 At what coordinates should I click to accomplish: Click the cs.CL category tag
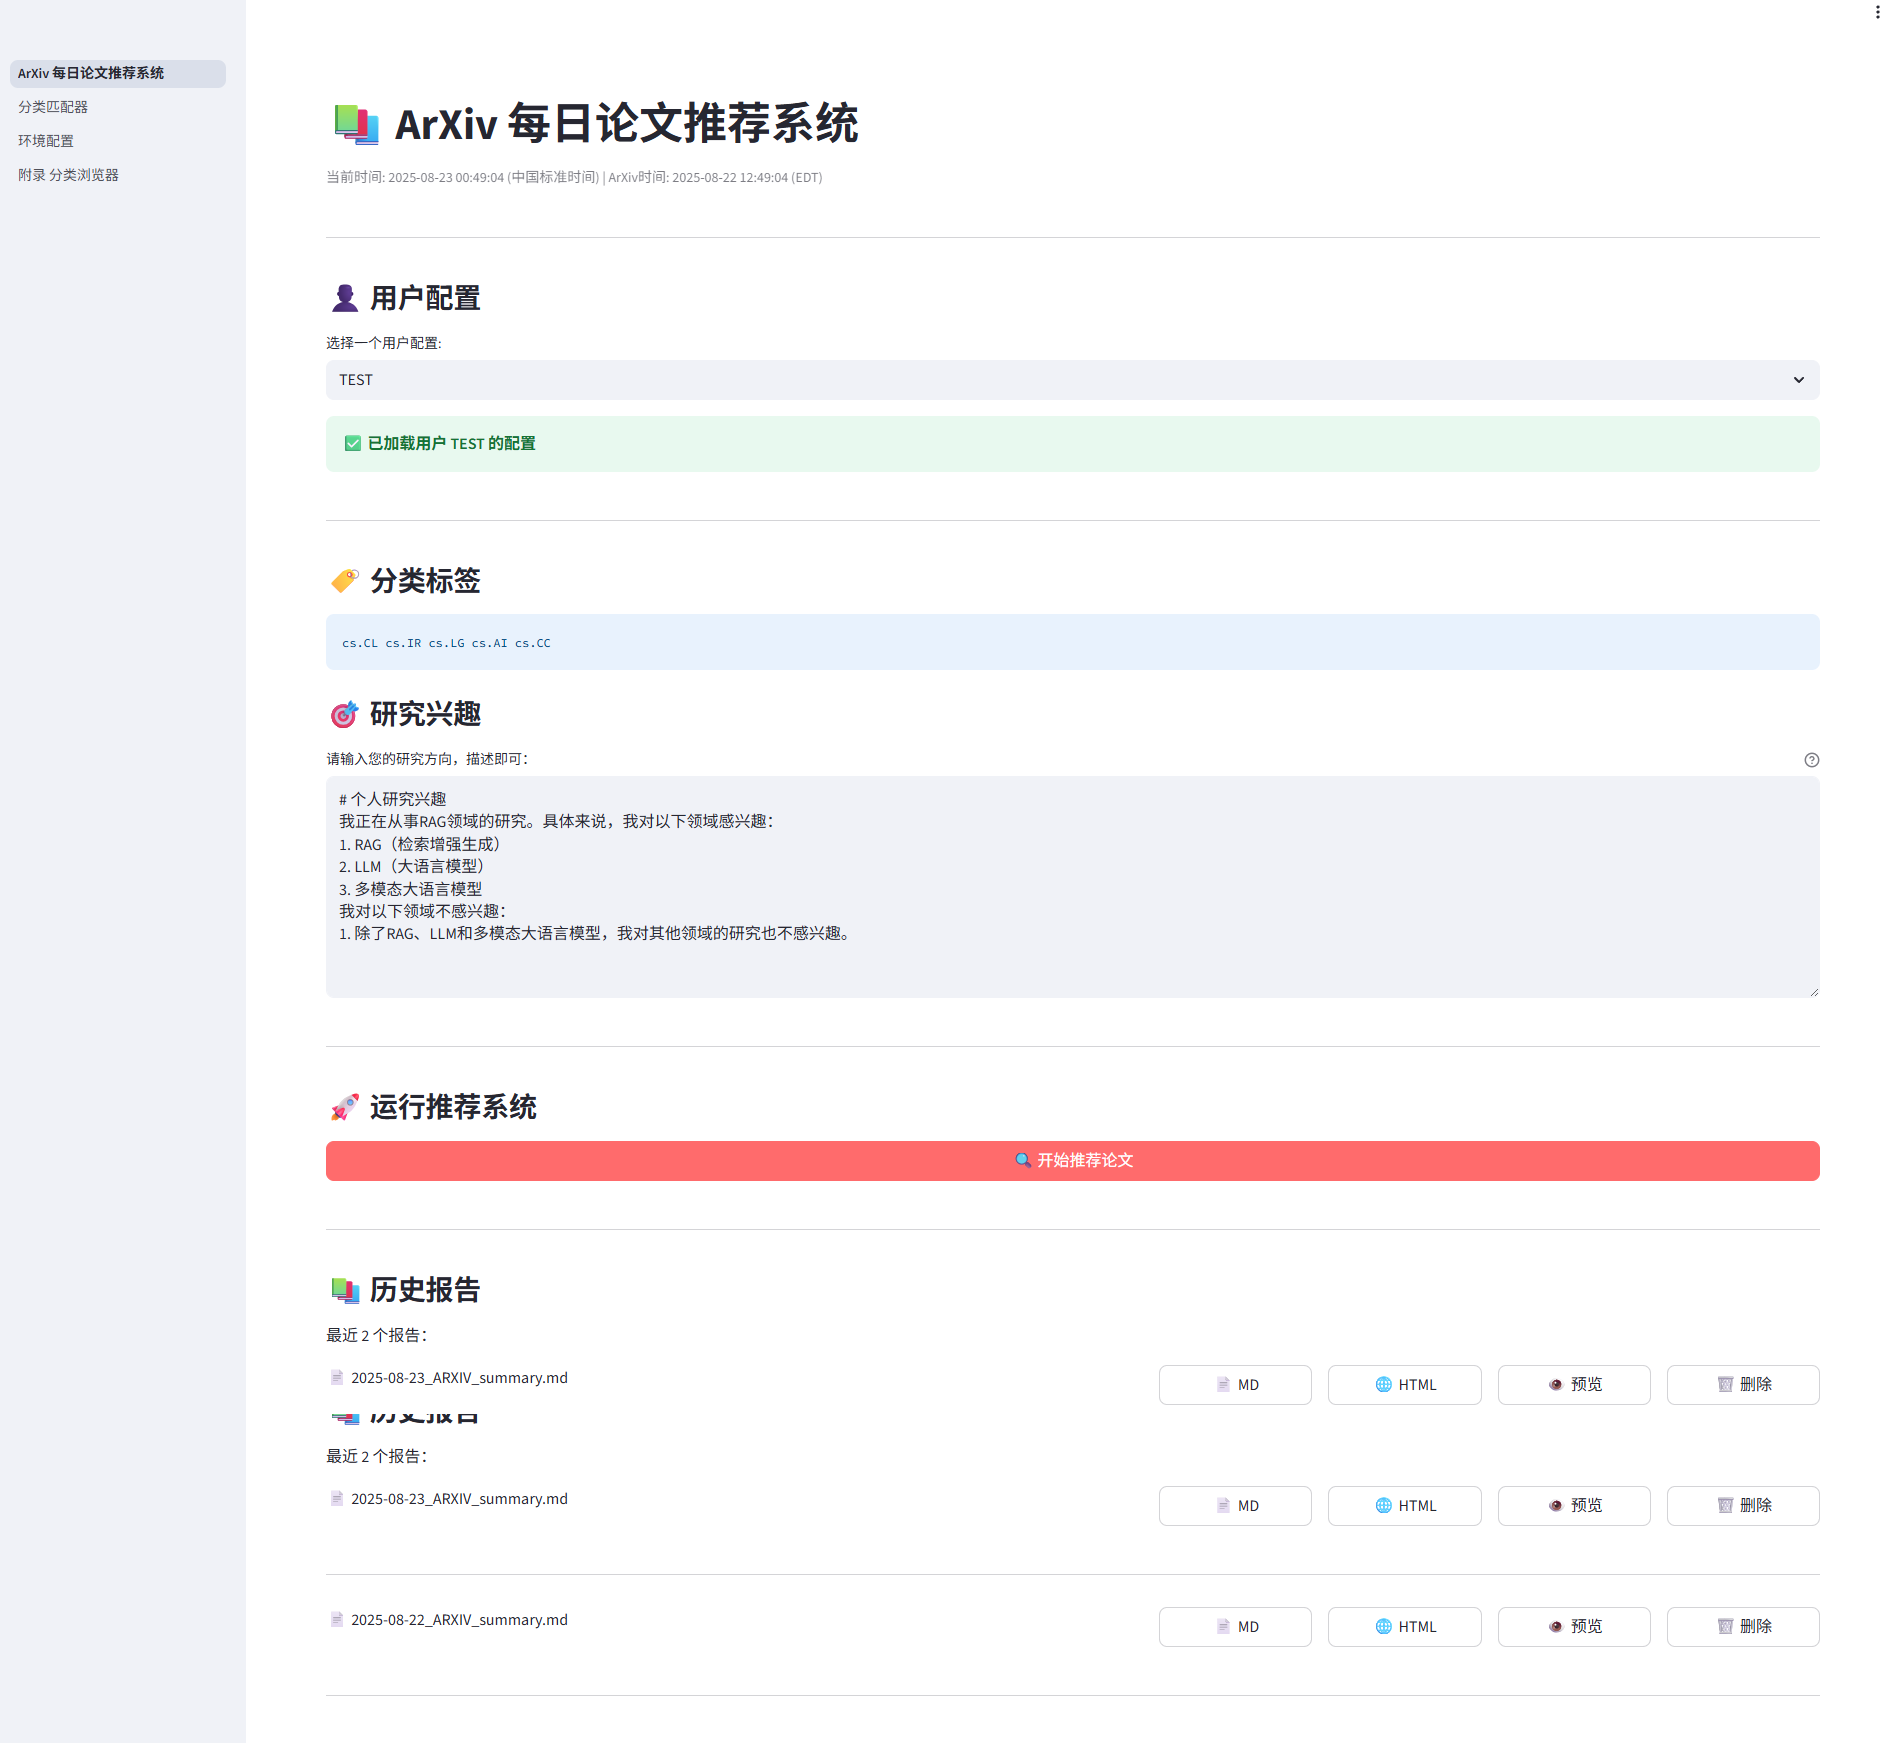point(360,643)
